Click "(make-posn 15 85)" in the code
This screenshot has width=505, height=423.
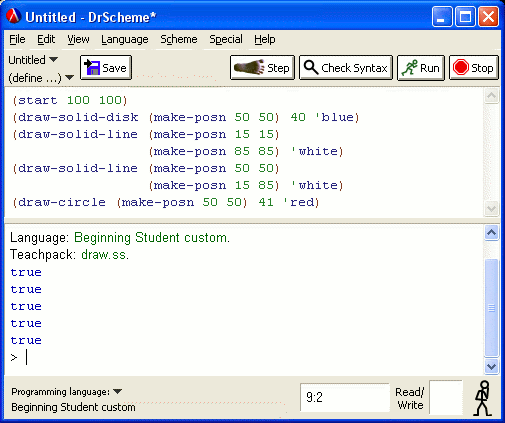pos(214,185)
